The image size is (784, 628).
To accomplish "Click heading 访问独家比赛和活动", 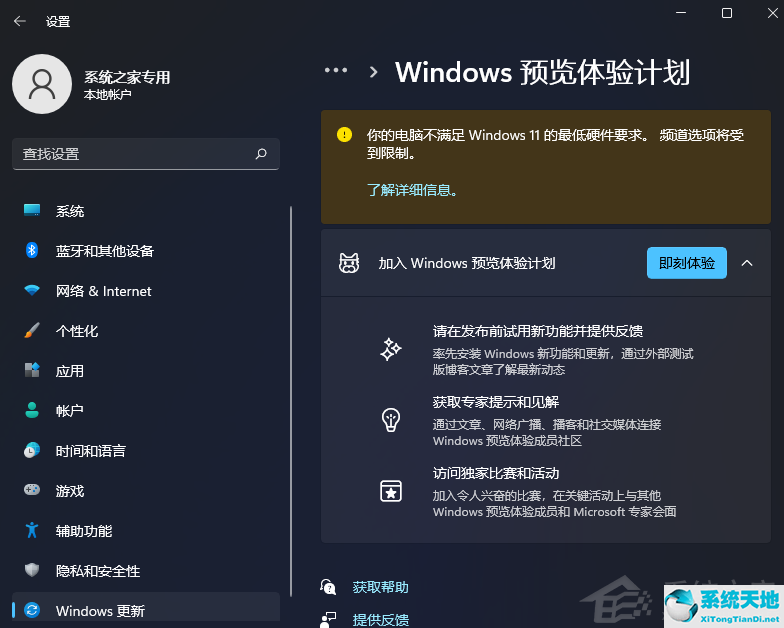I will [x=496, y=473].
